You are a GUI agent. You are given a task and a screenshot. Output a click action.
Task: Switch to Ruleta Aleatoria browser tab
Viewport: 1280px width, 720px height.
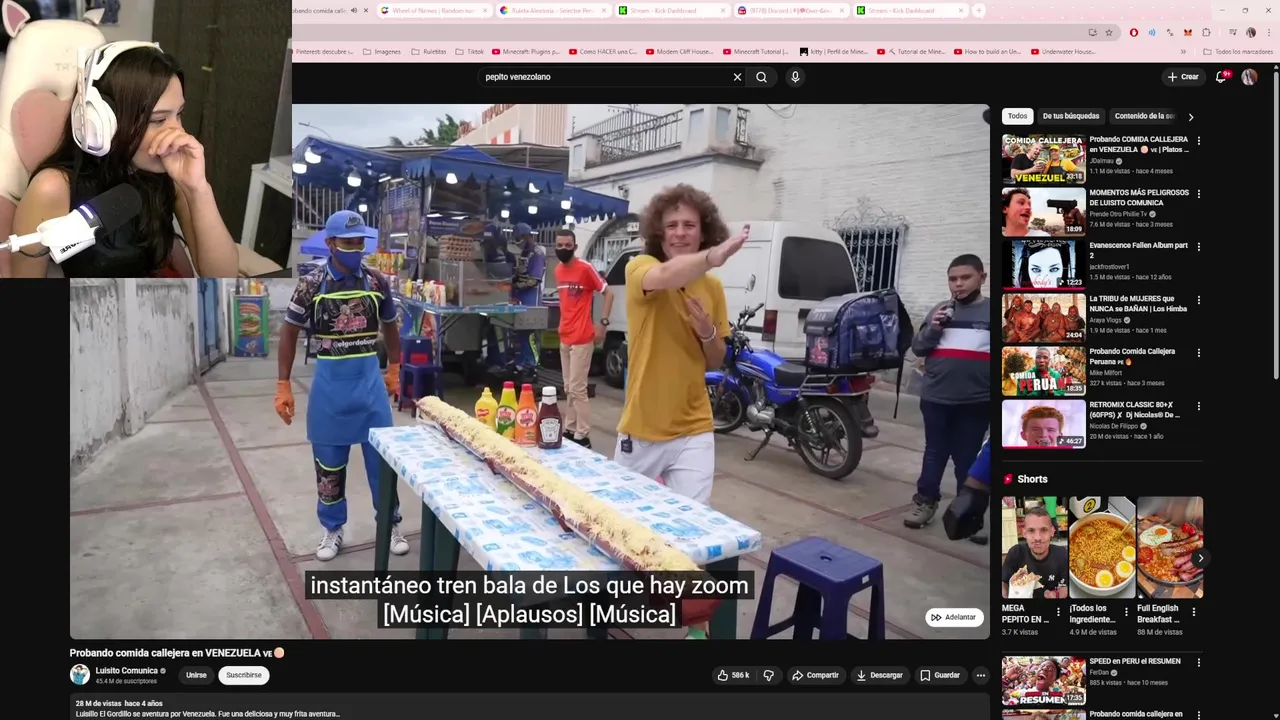coord(553,11)
